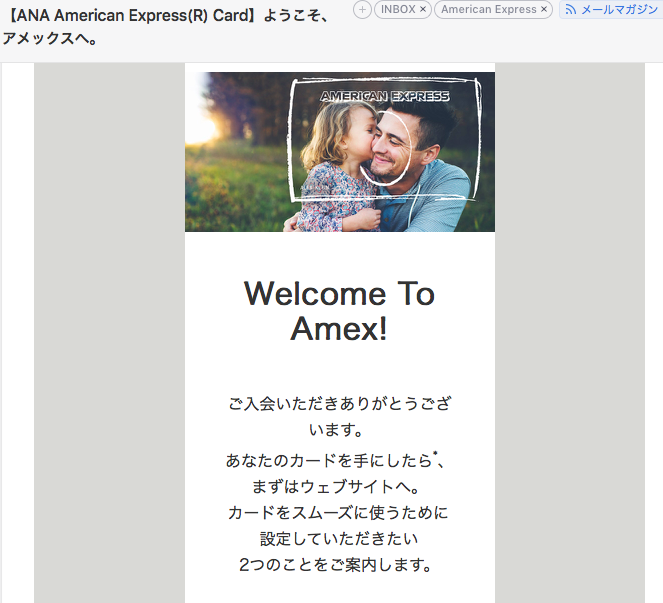Image resolution: width=663 pixels, height=603 pixels.
Task: Click the line "まずはウェブサイトへ。"
Action: 336,486
